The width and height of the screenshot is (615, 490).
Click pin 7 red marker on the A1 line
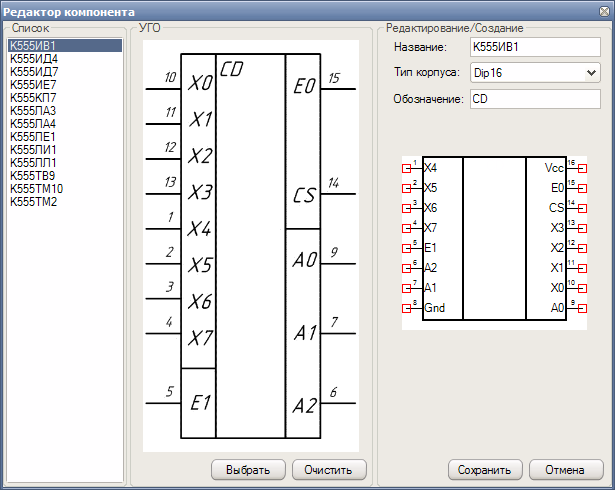point(406,288)
